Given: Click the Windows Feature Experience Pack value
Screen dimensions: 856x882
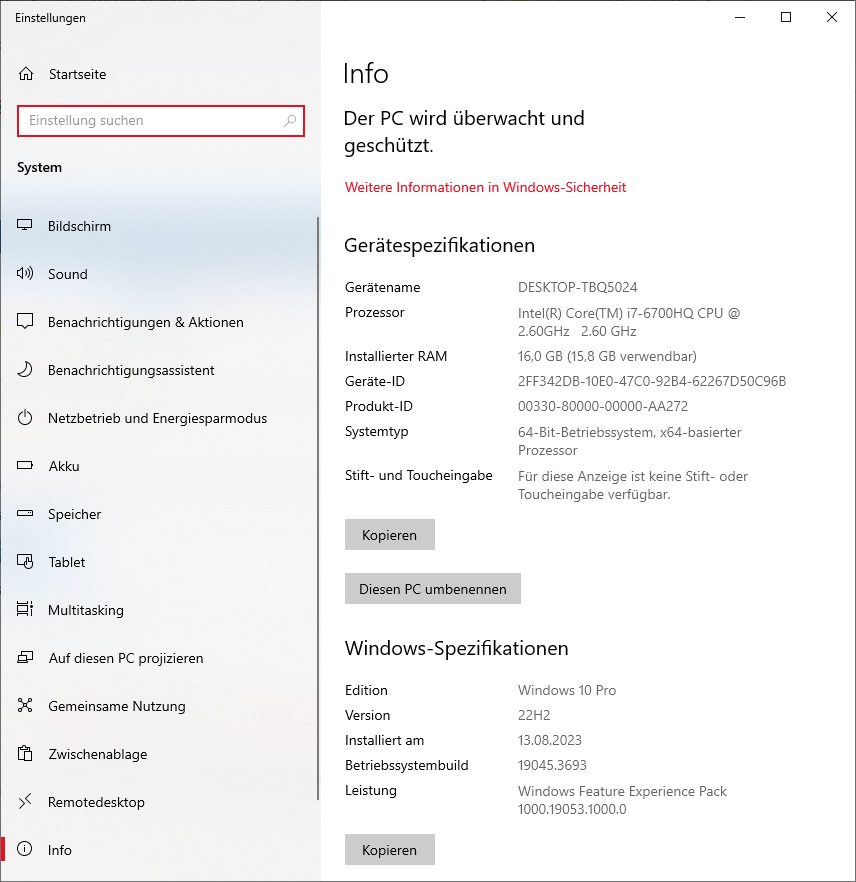Looking at the screenshot, I should click(x=622, y=800).
